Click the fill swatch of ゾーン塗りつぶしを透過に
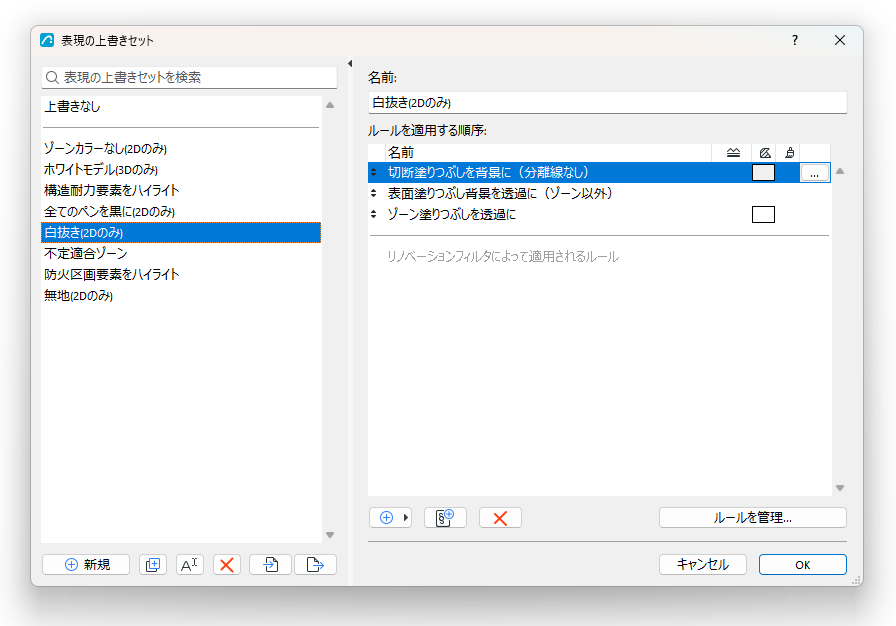 tap(763, 214)
